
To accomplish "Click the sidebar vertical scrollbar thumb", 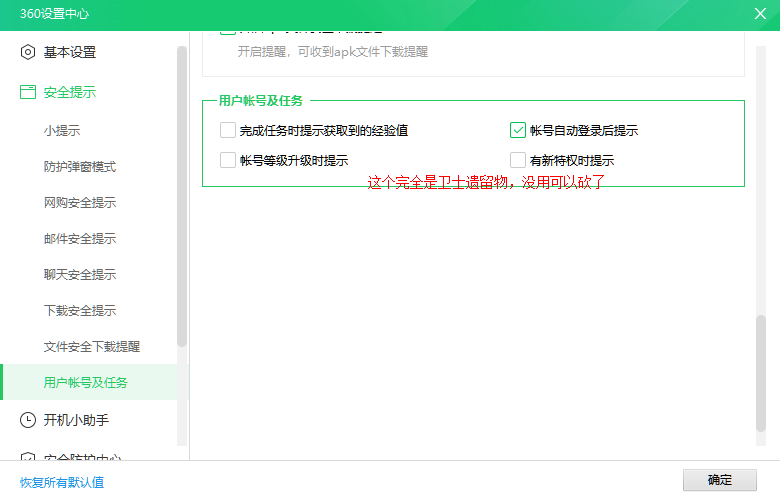I will tap(182, 197).
